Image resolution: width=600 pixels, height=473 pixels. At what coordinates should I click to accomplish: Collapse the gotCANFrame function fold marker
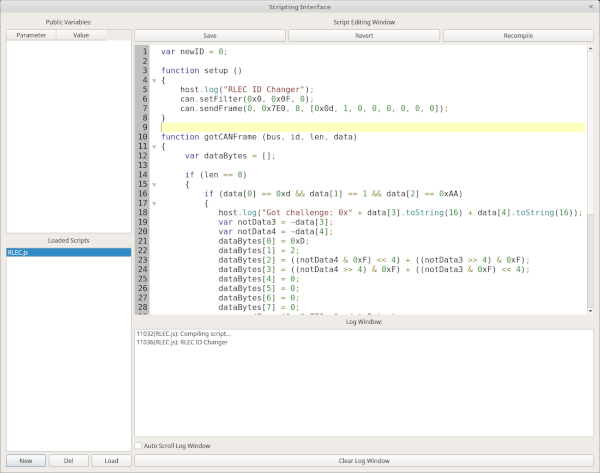click(x=153, y=147)
